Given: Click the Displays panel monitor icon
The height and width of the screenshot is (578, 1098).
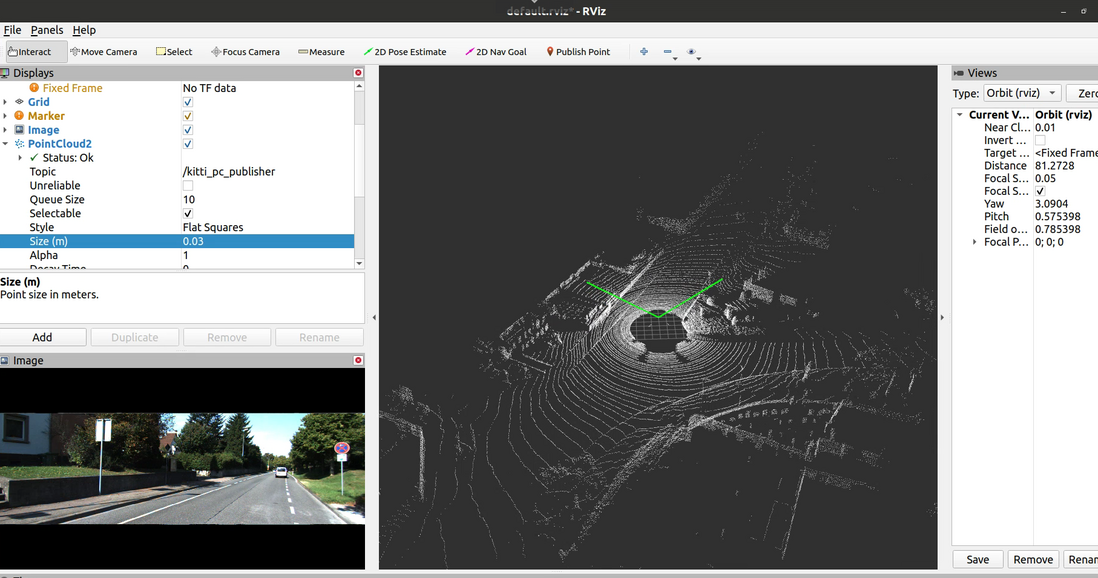Looking at the screenshot, I should pyautogui.click(x=5, y=73).
